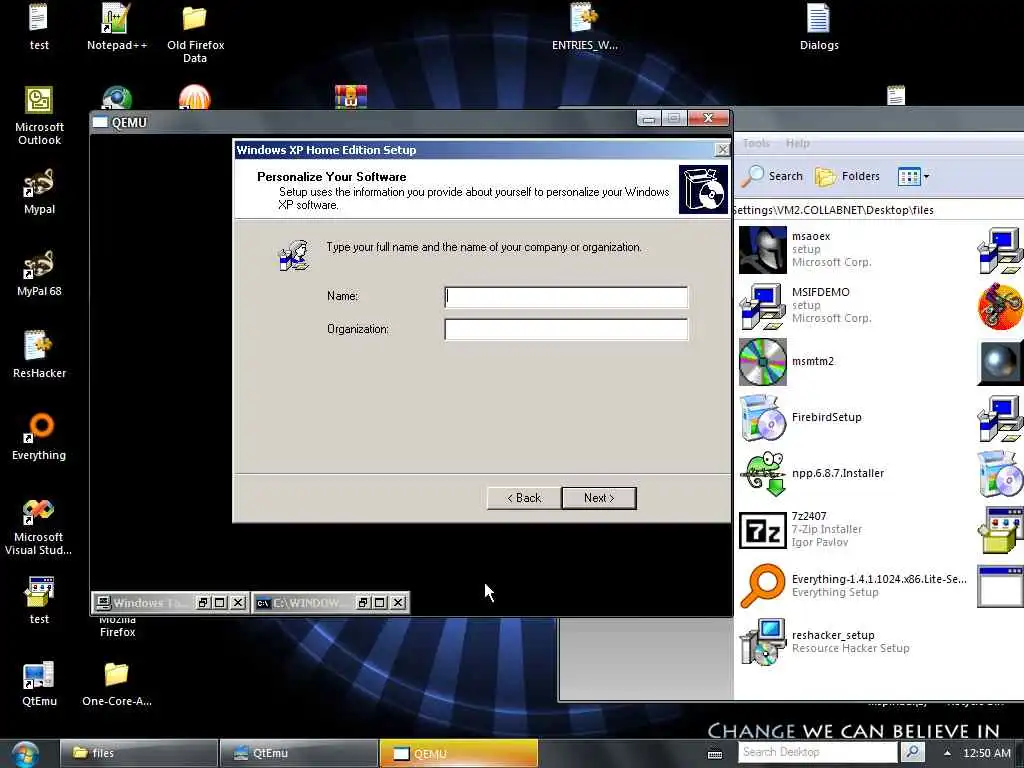The image size is (1024, 768).
Task: Launch Microsoft Outlook from desktop
Action: [x=39, y=116]
